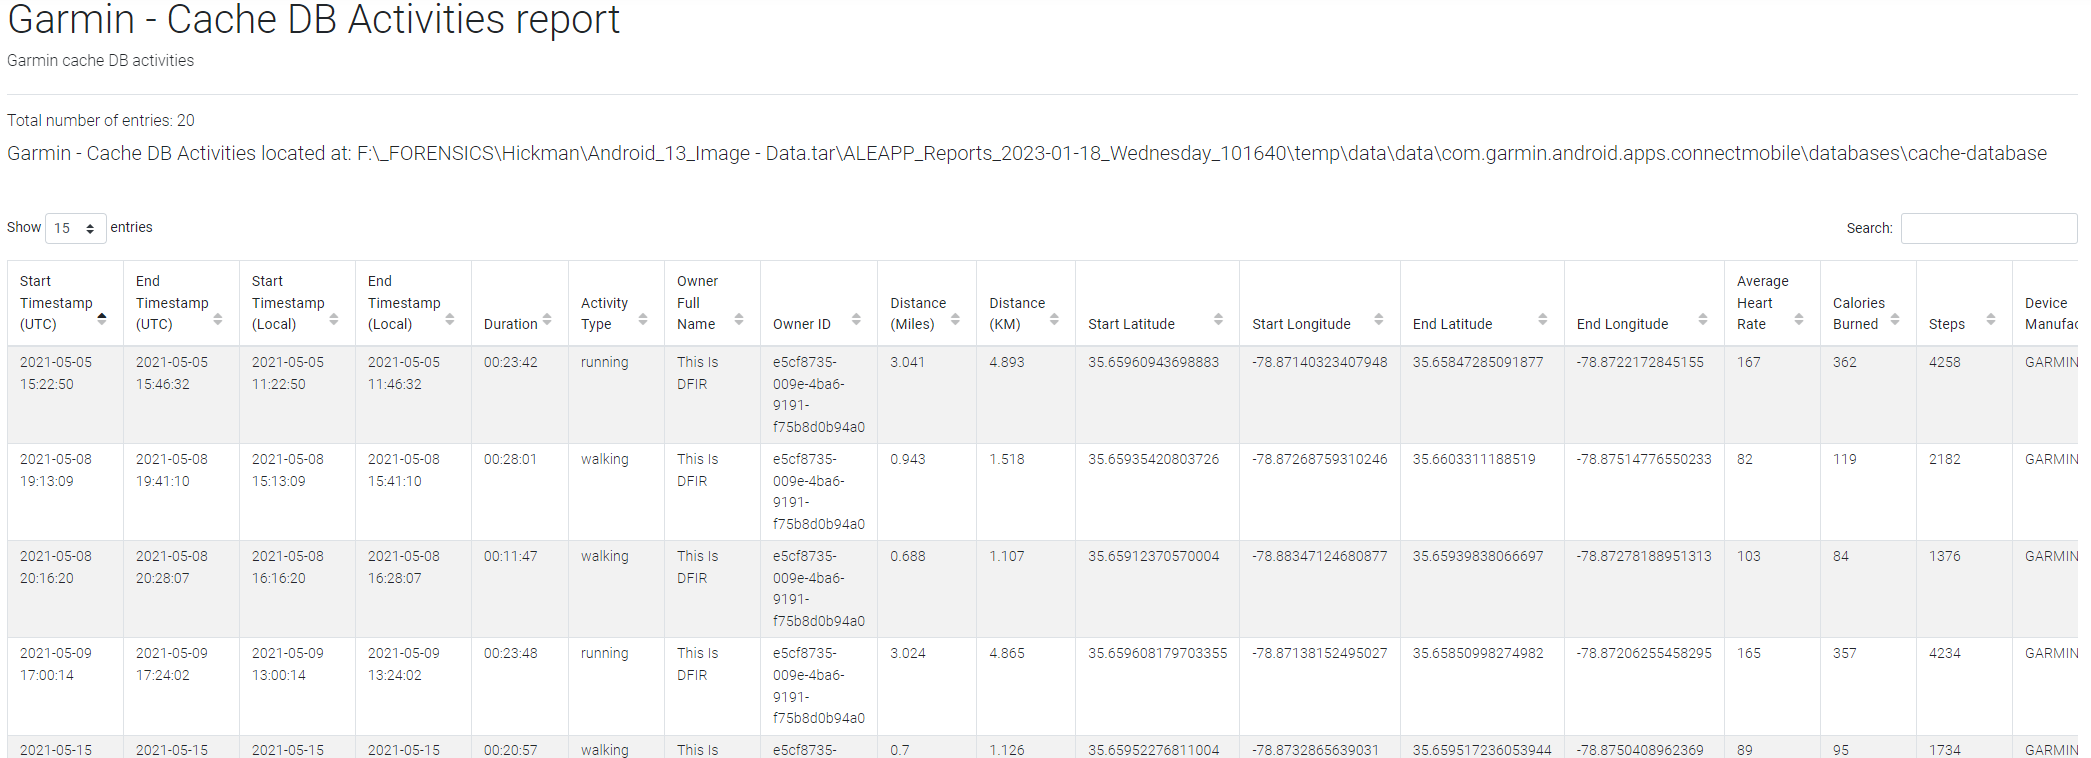Click start latitude 35.65960943698883
Viewport: 2091px width, 758px height.
[1153, 362]
